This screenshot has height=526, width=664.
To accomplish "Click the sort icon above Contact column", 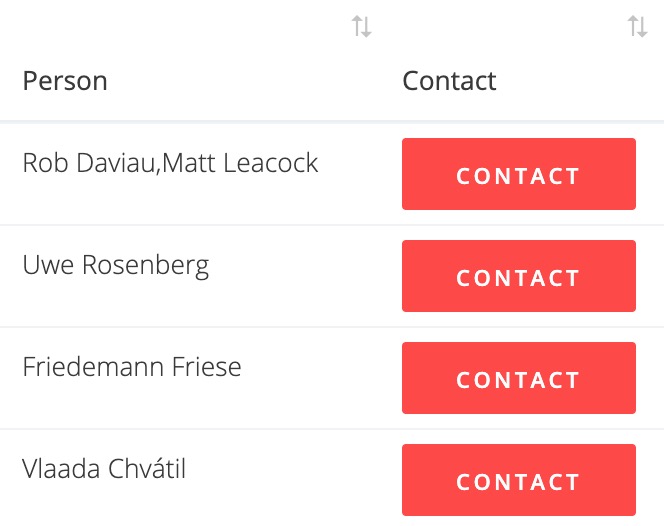I will 637,27.
